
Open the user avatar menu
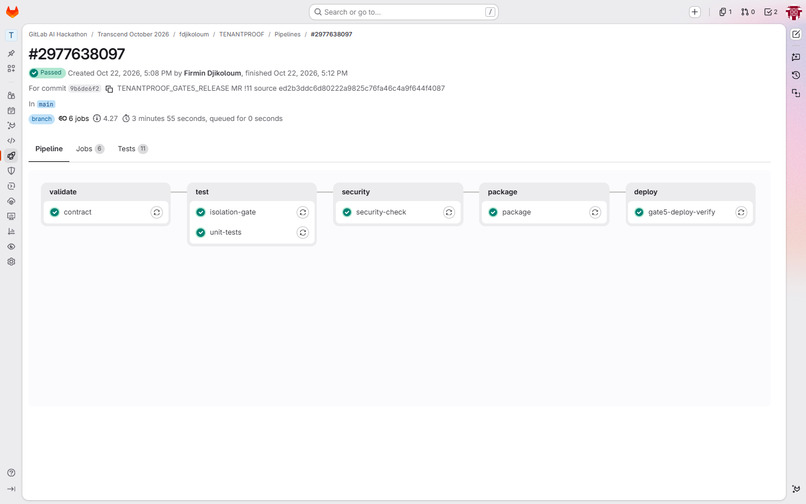point(794,12)
